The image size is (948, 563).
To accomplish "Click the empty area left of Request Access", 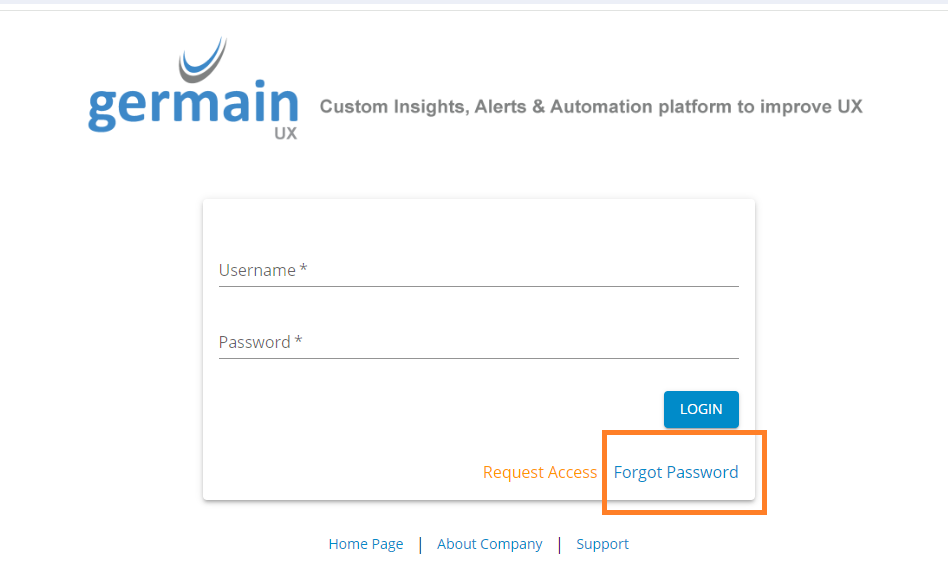I will (340, 472).
